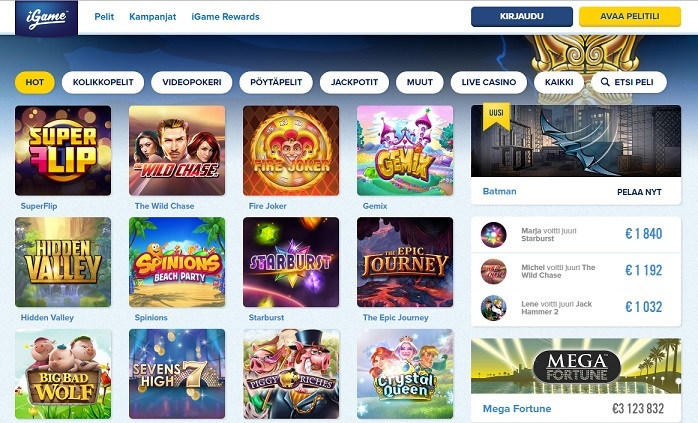Click Jack Hammer 2 winner icon

pos(493,308)
